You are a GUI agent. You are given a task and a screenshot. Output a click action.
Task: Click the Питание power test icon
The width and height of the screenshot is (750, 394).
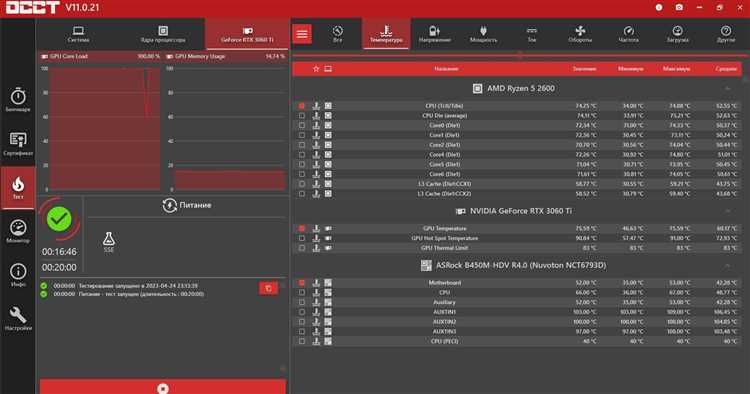[169, 205]
